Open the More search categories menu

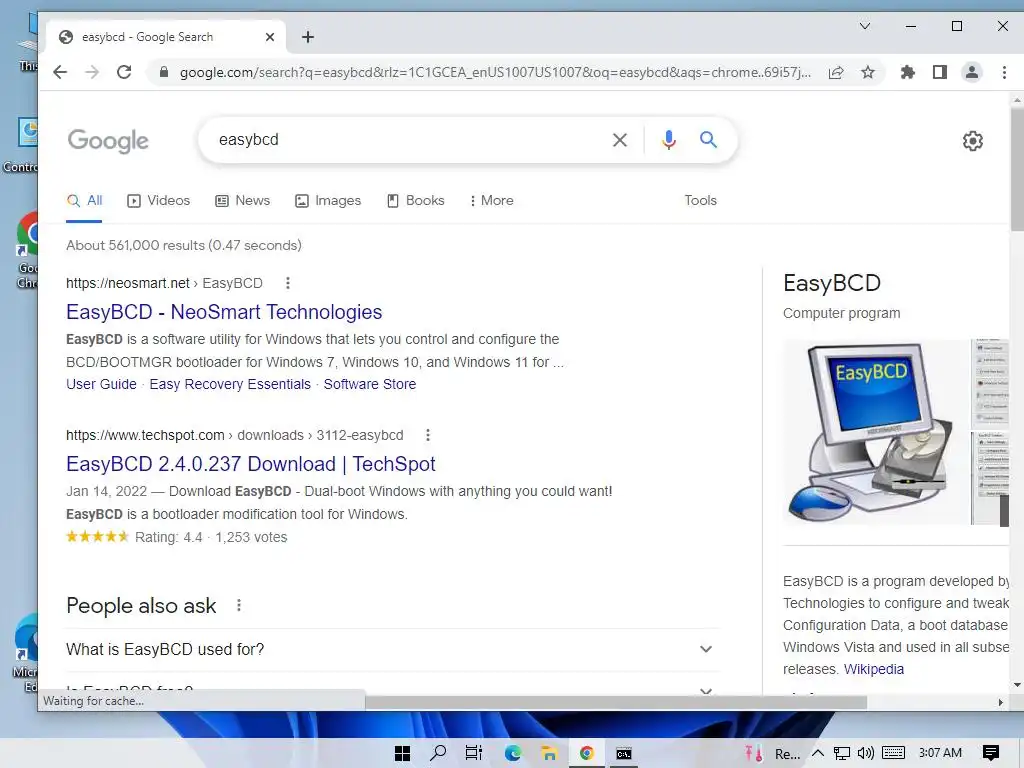point(491,200)
